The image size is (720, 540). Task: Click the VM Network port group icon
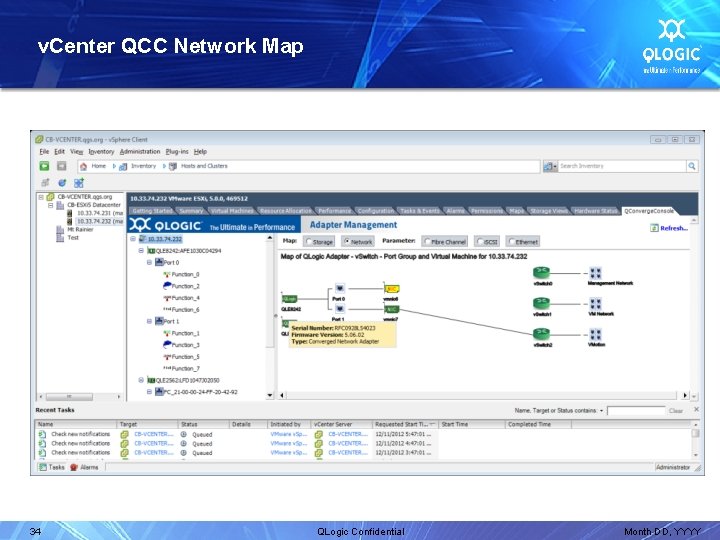(x=596, y=304)
